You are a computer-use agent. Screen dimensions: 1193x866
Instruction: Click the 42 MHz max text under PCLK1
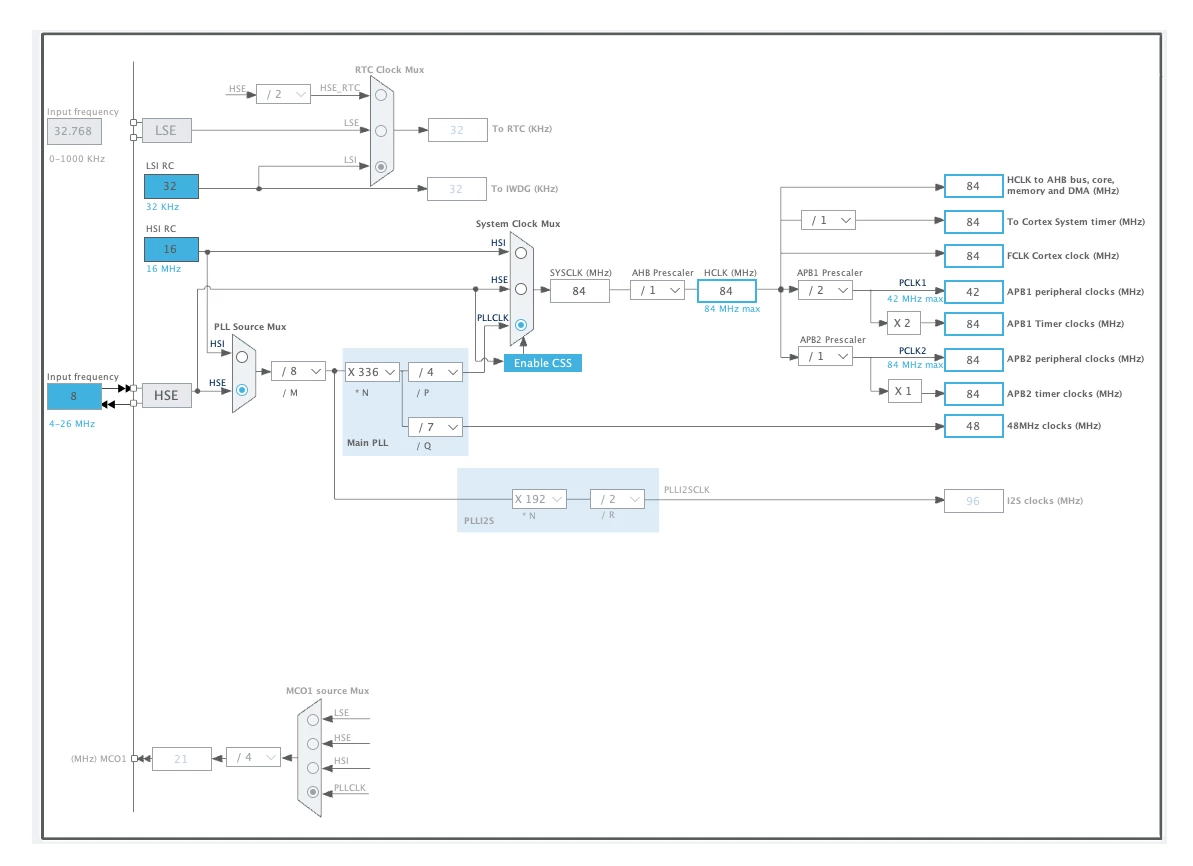tap(915, 298)
